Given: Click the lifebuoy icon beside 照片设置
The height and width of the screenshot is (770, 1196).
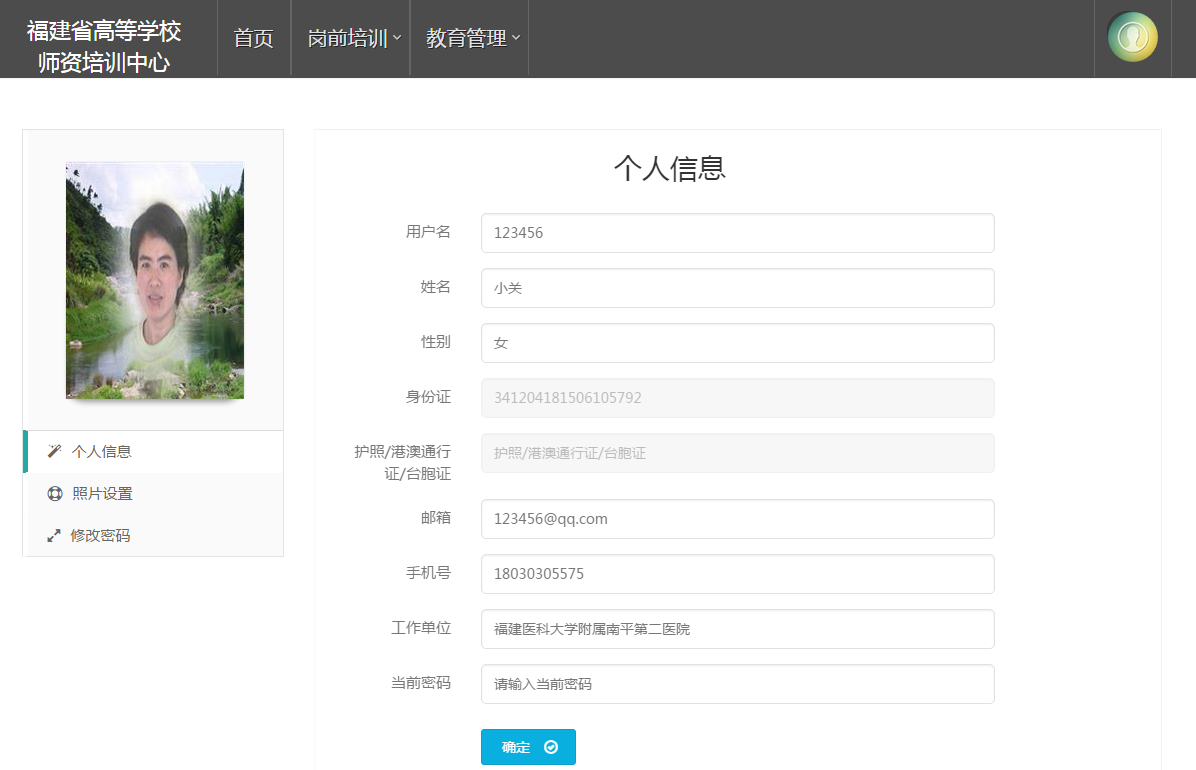Looking at the screenshot, I should pyautogui.click(x=54, y=494).
